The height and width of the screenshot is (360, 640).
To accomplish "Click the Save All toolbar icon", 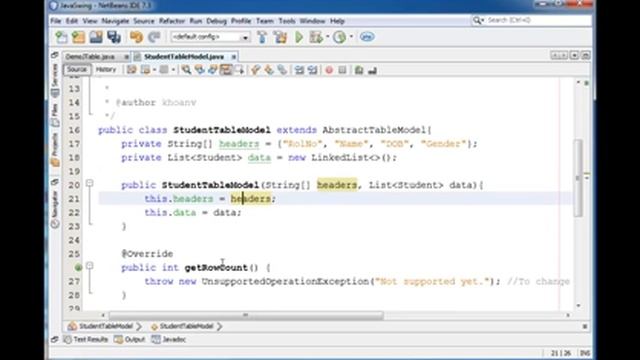I will click(114, 37).
